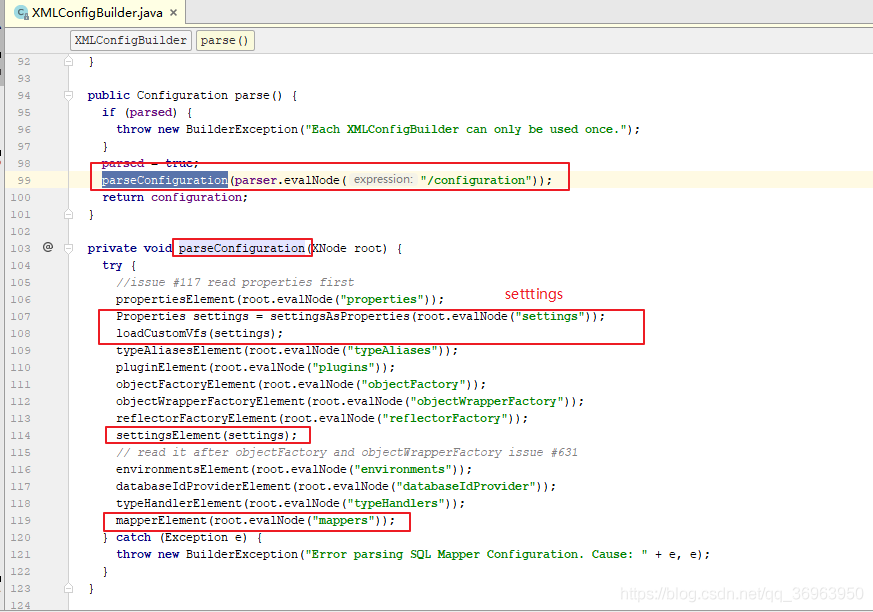Collapse the parse() method fold on line 94
The image size is (873, 612).
click(68, 95)
